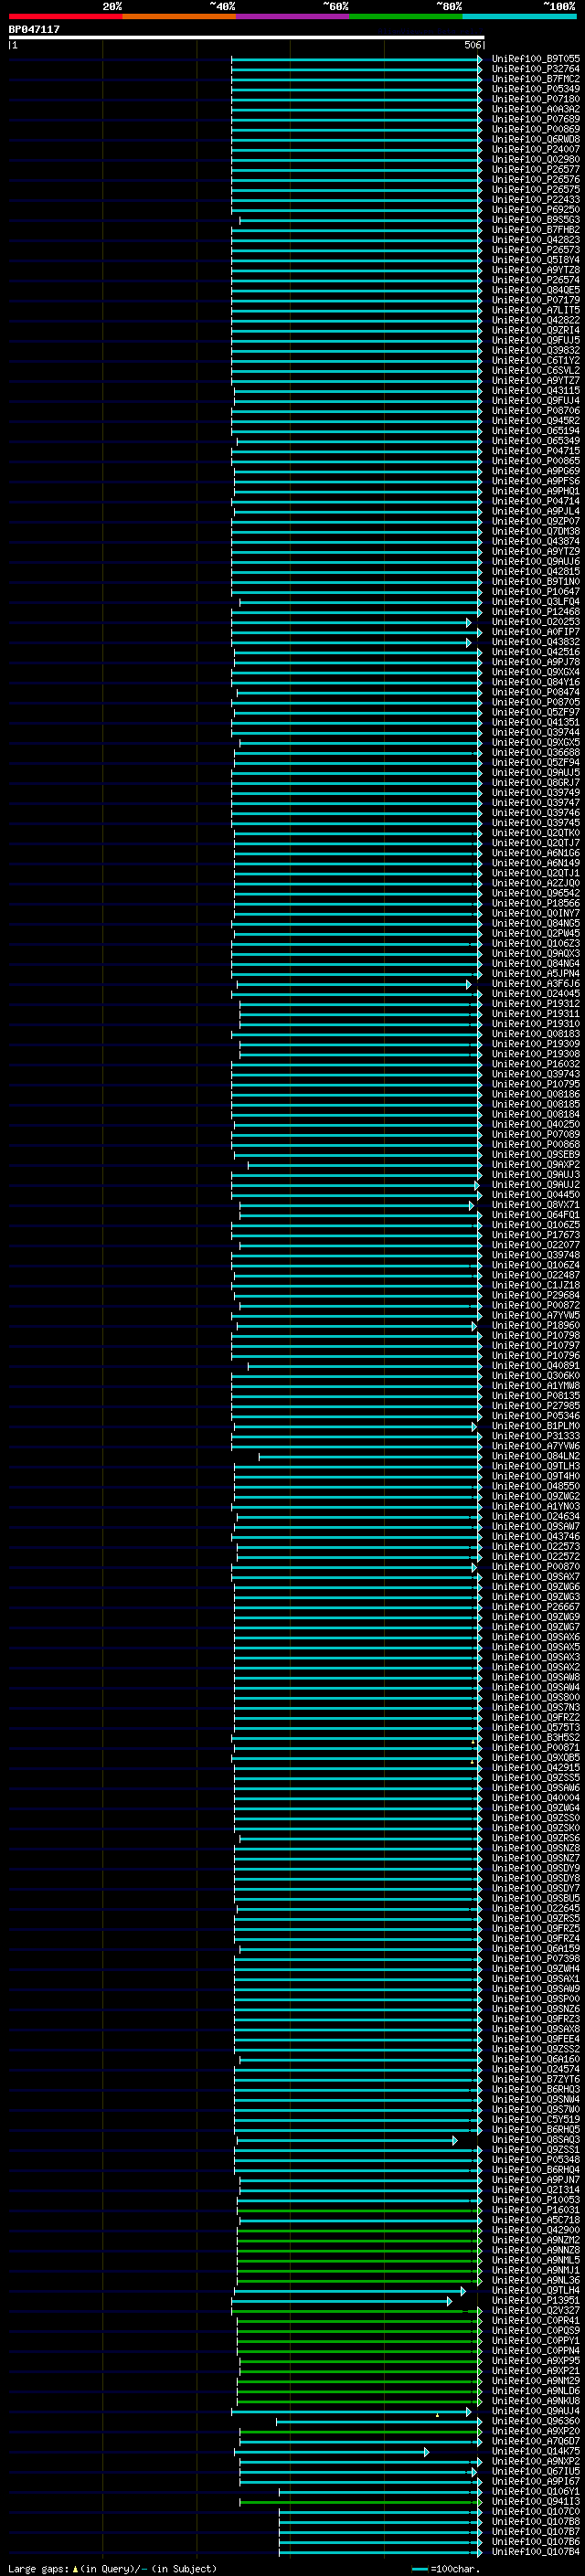
Task: Select hit label UniRef100_P24007
Action: (536, 149)
